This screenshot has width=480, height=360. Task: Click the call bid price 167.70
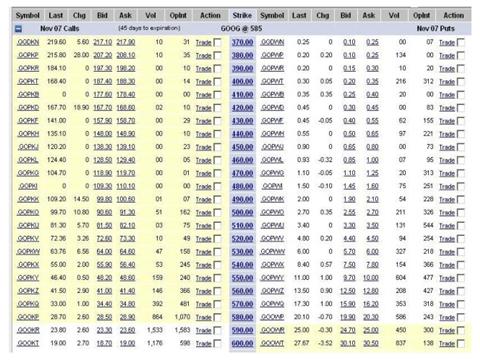click(103, 108)
